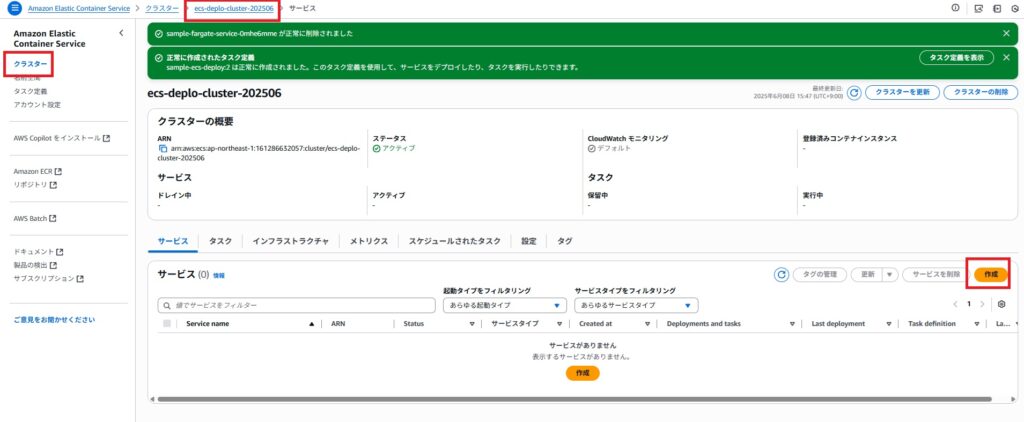
Task: Open the 設定 tab
Action: coord(529,241)
